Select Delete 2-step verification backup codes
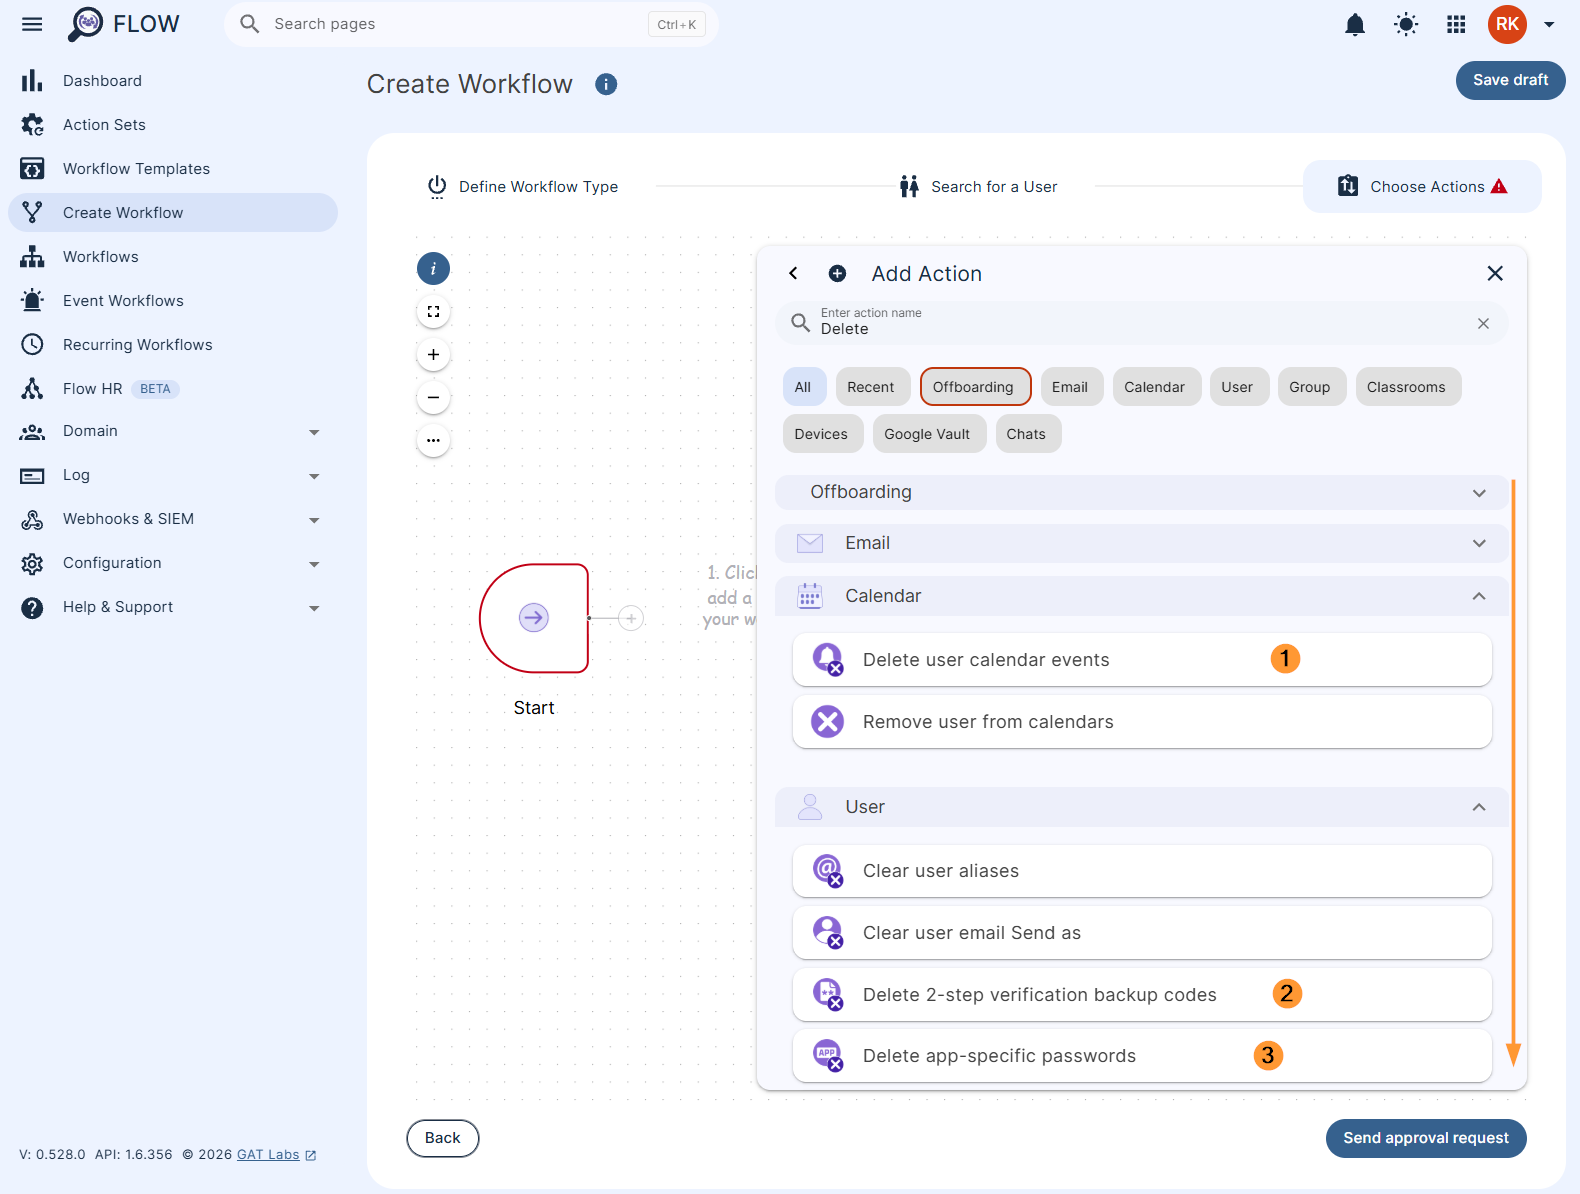The height and width of the screenshot is (1194, 1580). (x=1142, y=995)
